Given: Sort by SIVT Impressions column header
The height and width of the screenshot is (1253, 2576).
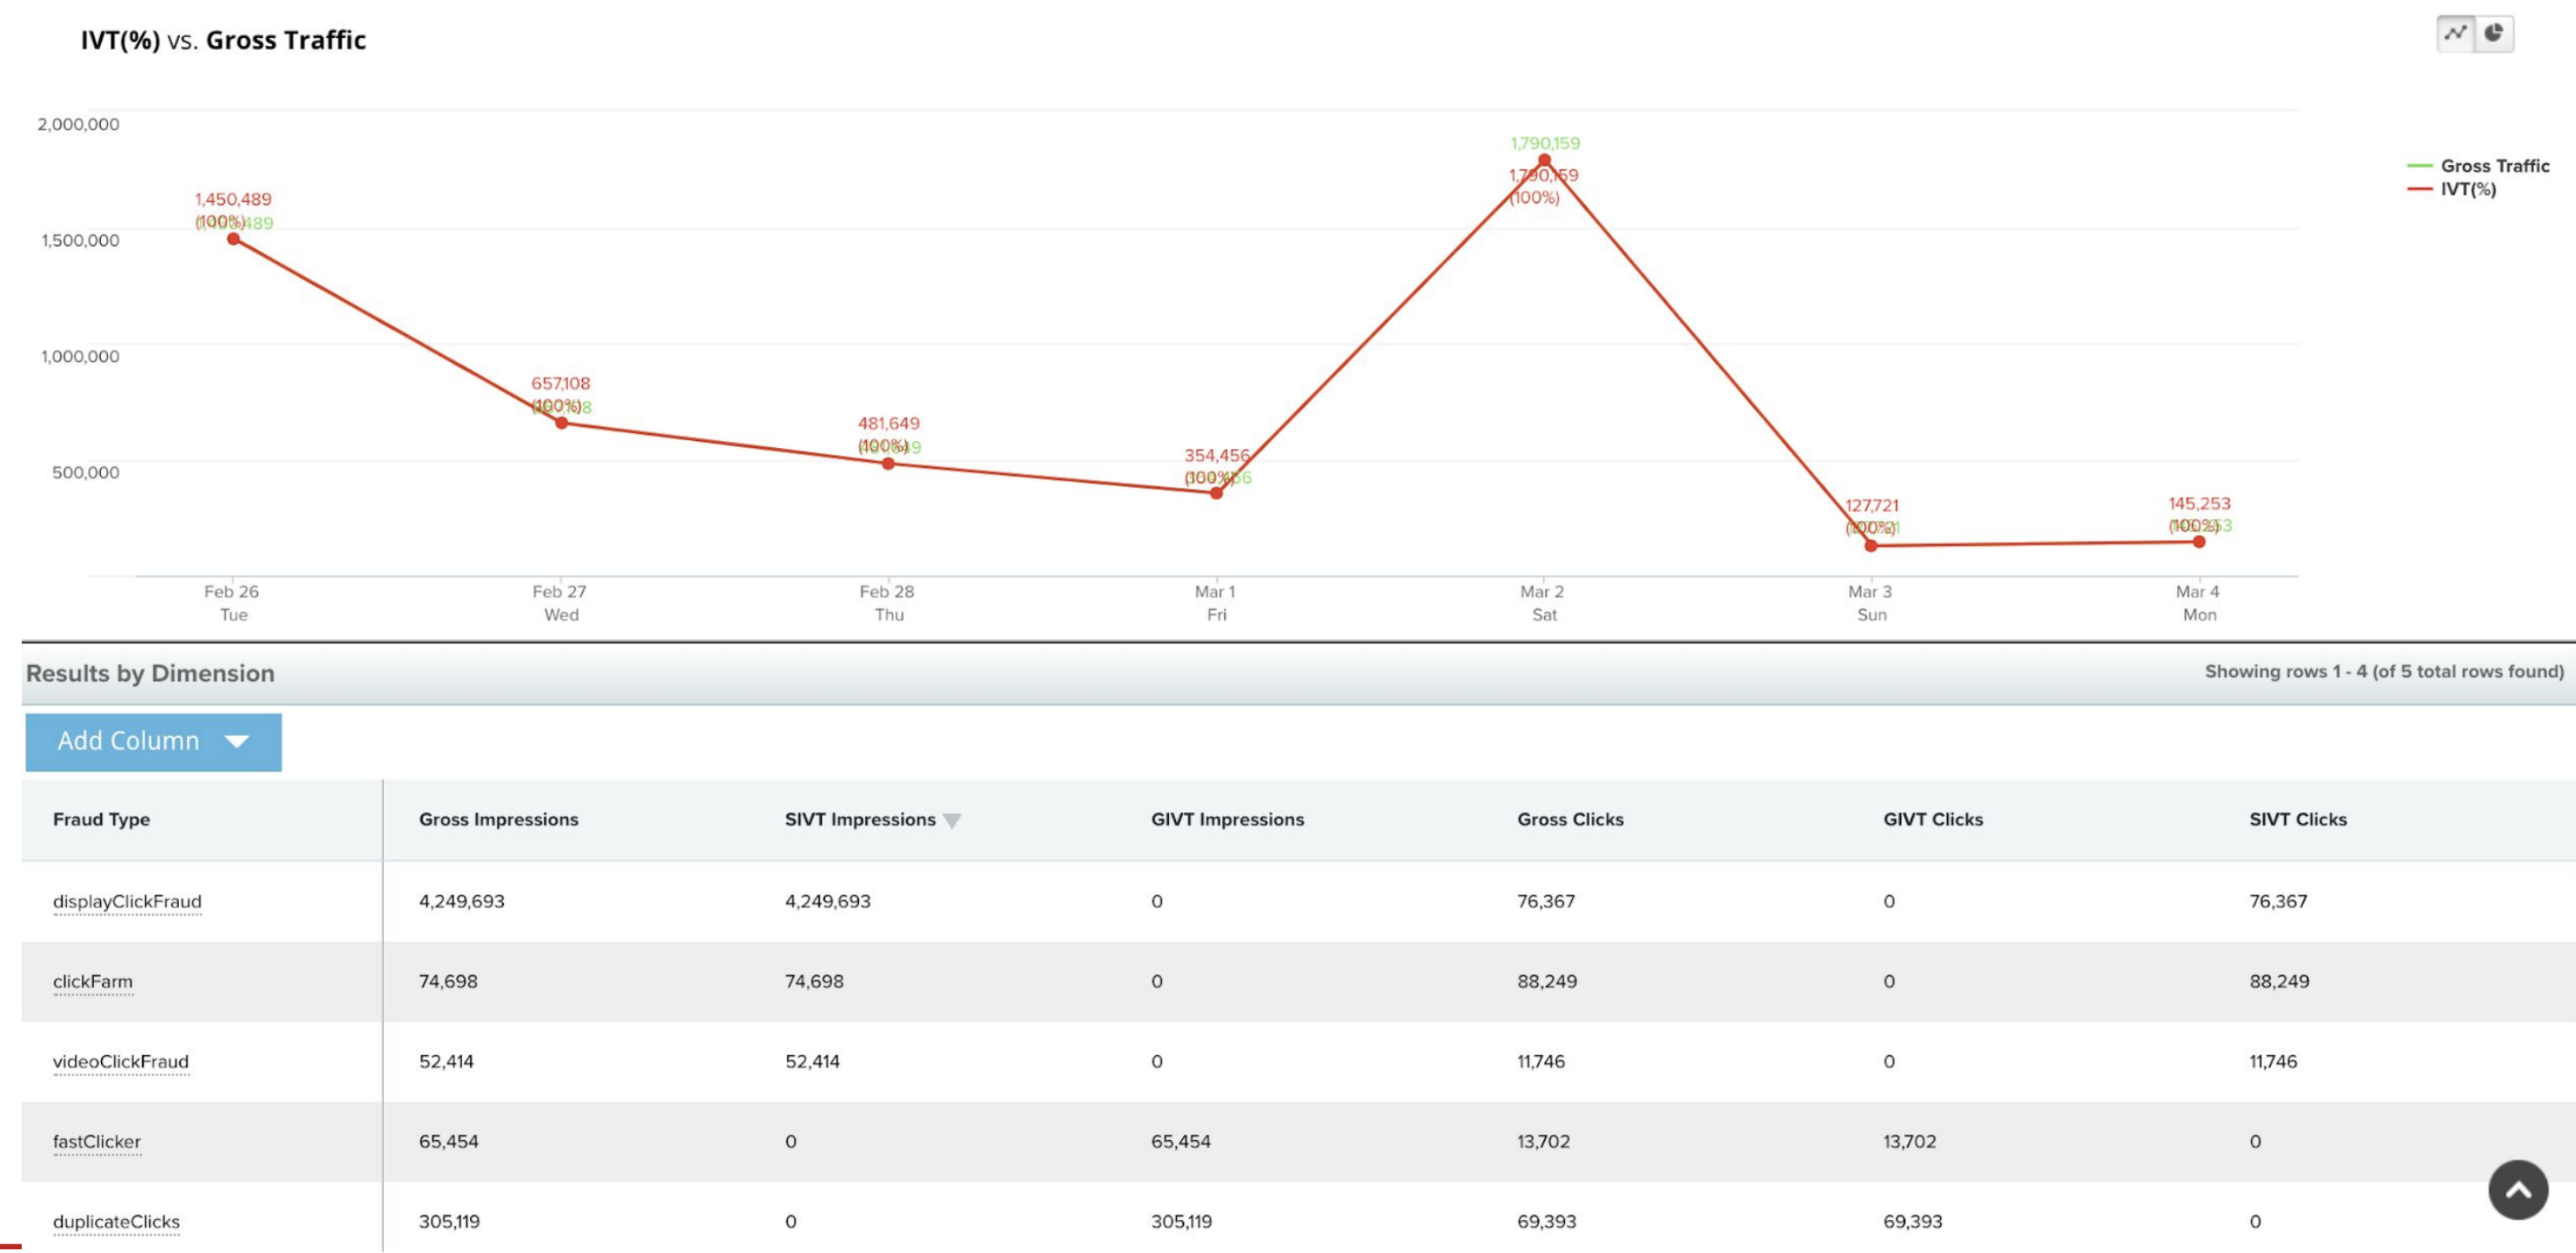Looking at the screenshot, I should click(x=860, y=819).
